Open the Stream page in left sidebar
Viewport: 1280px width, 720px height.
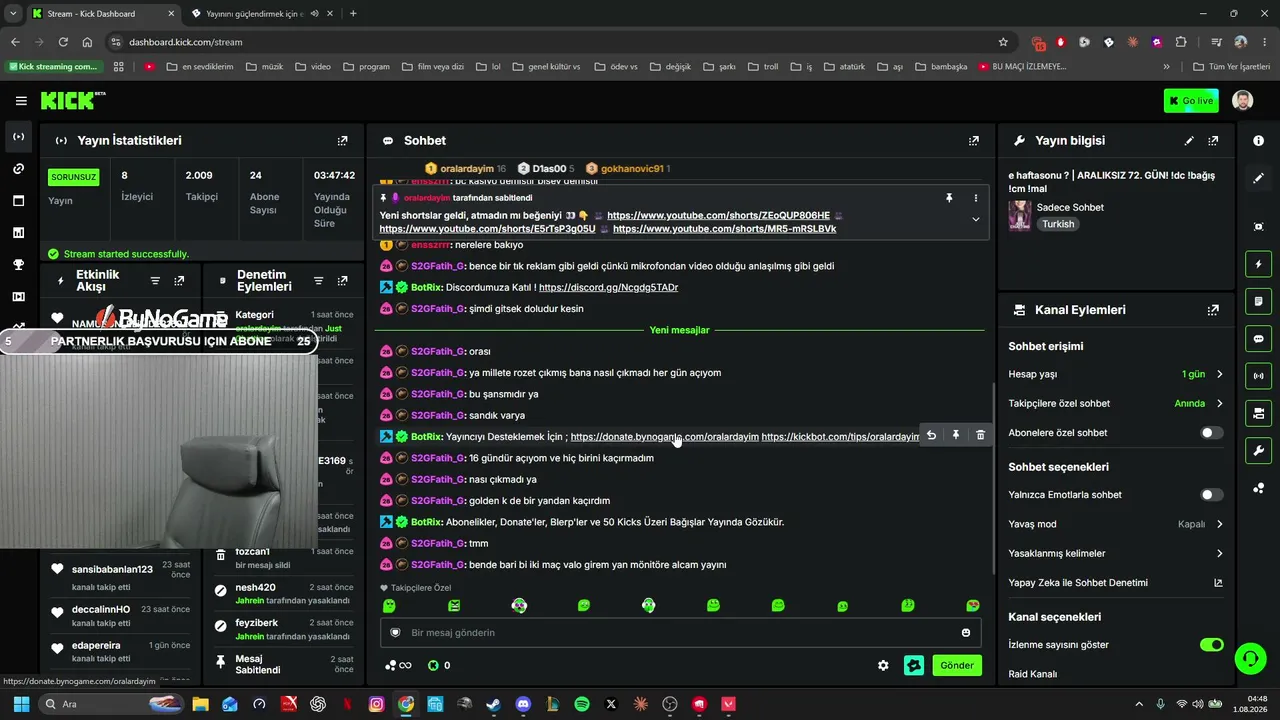[18, 137]
